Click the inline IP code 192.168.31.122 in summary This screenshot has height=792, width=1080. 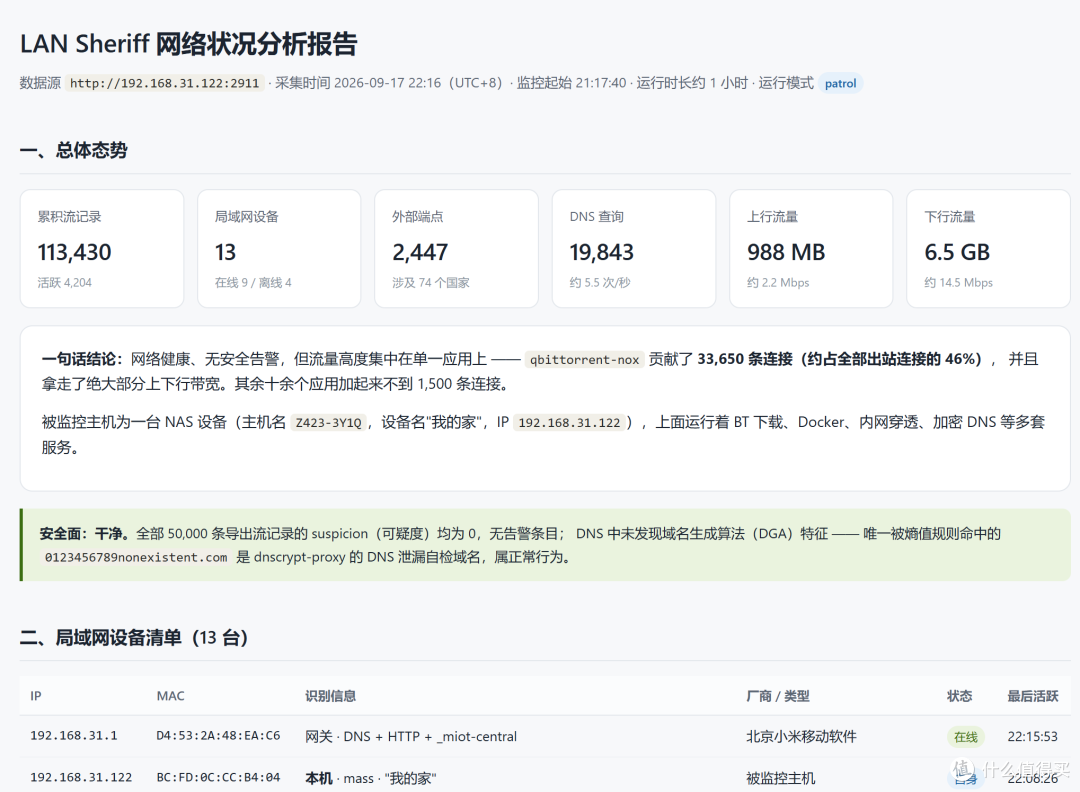569,423
